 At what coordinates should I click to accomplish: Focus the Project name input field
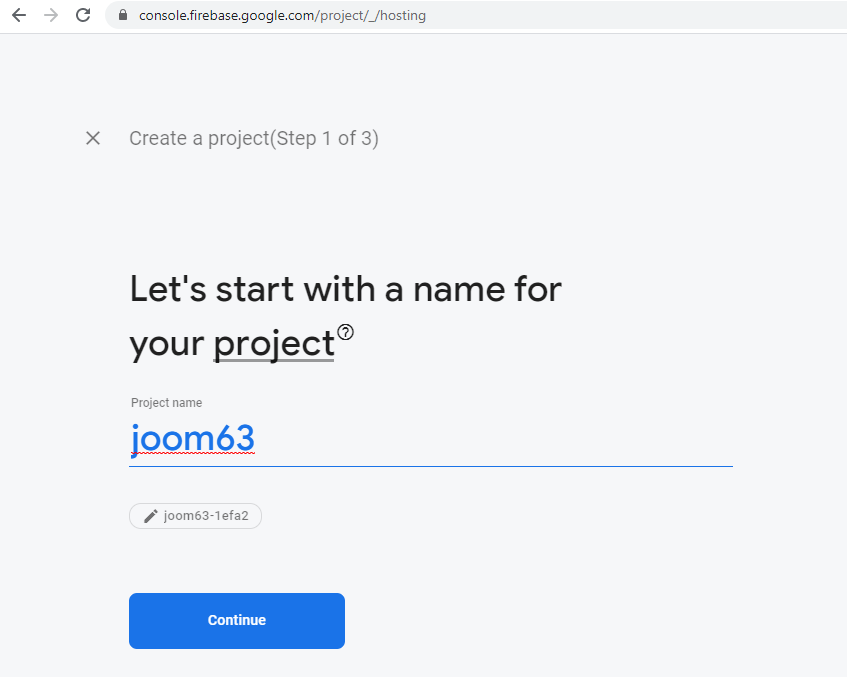430,440
